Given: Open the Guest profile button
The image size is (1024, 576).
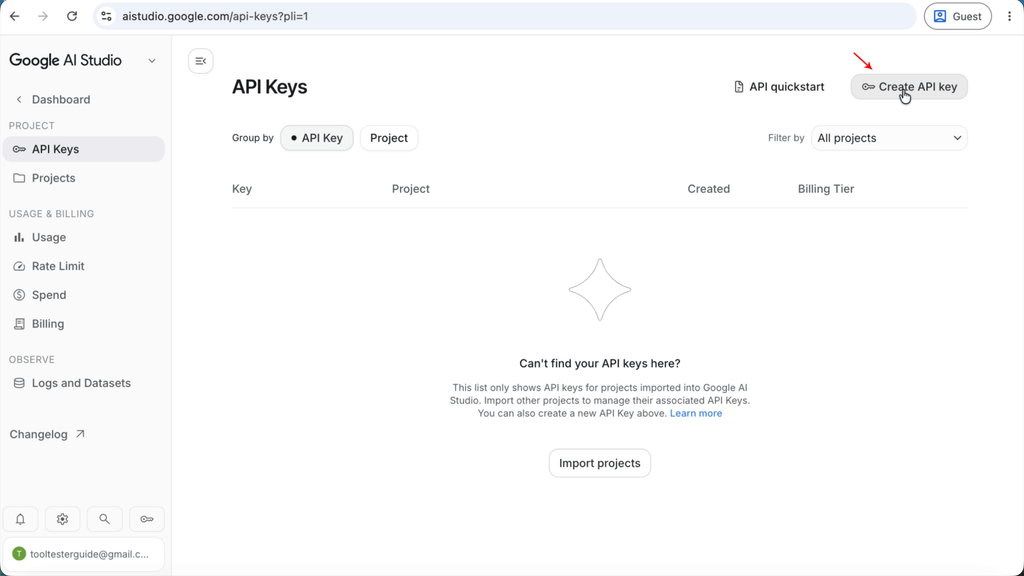Looking at the screenshot, I should click(957, 16).
